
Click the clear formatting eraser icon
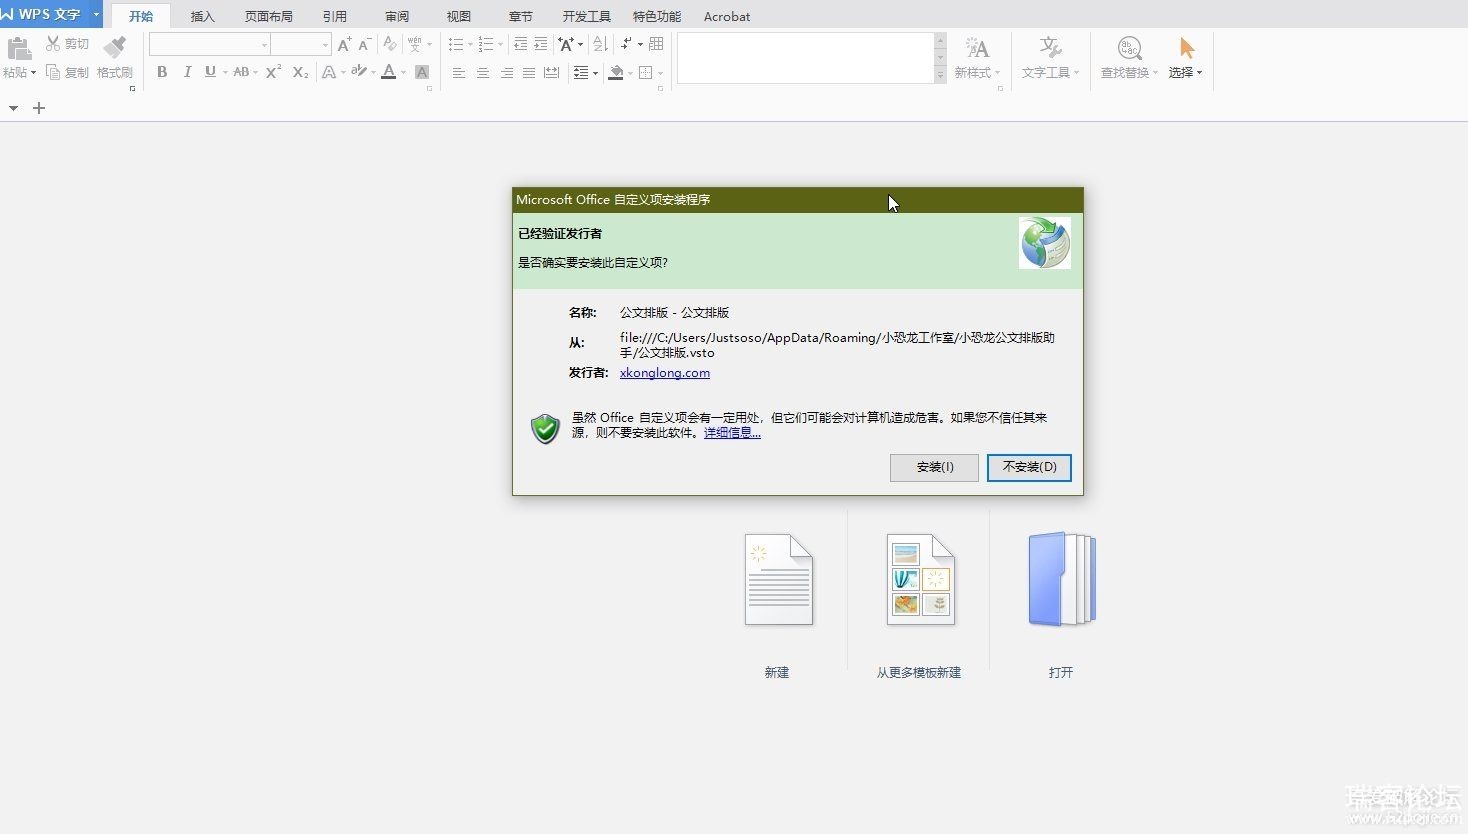[x=390, y=44]
